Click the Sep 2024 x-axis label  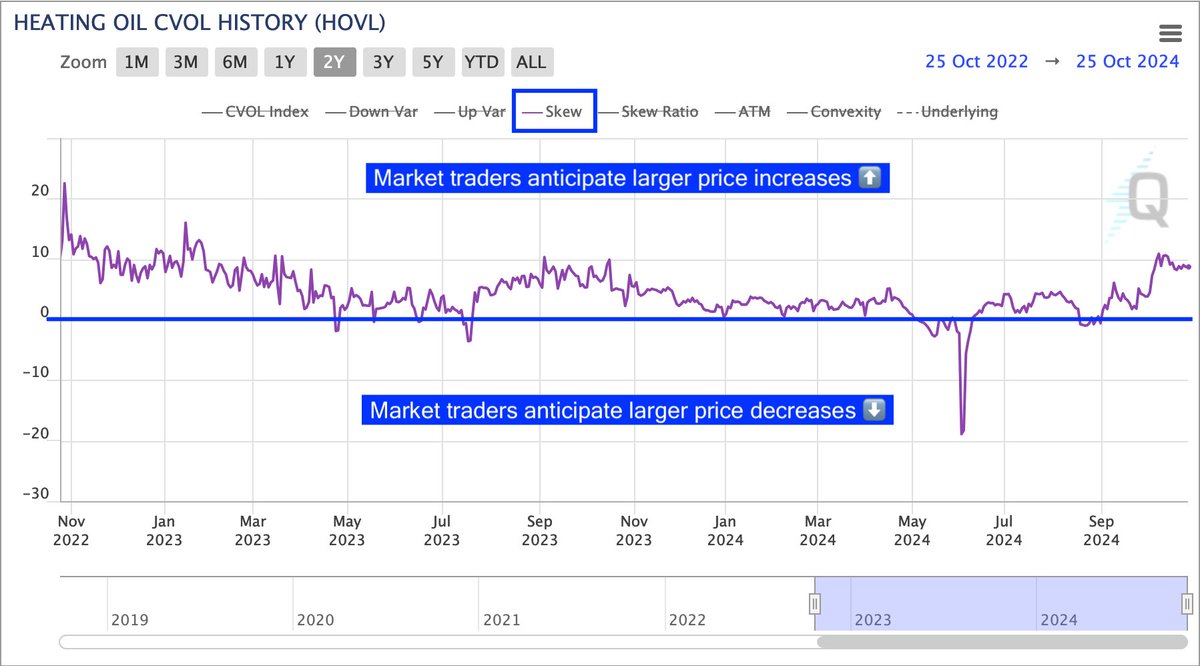coord(1101,530)
